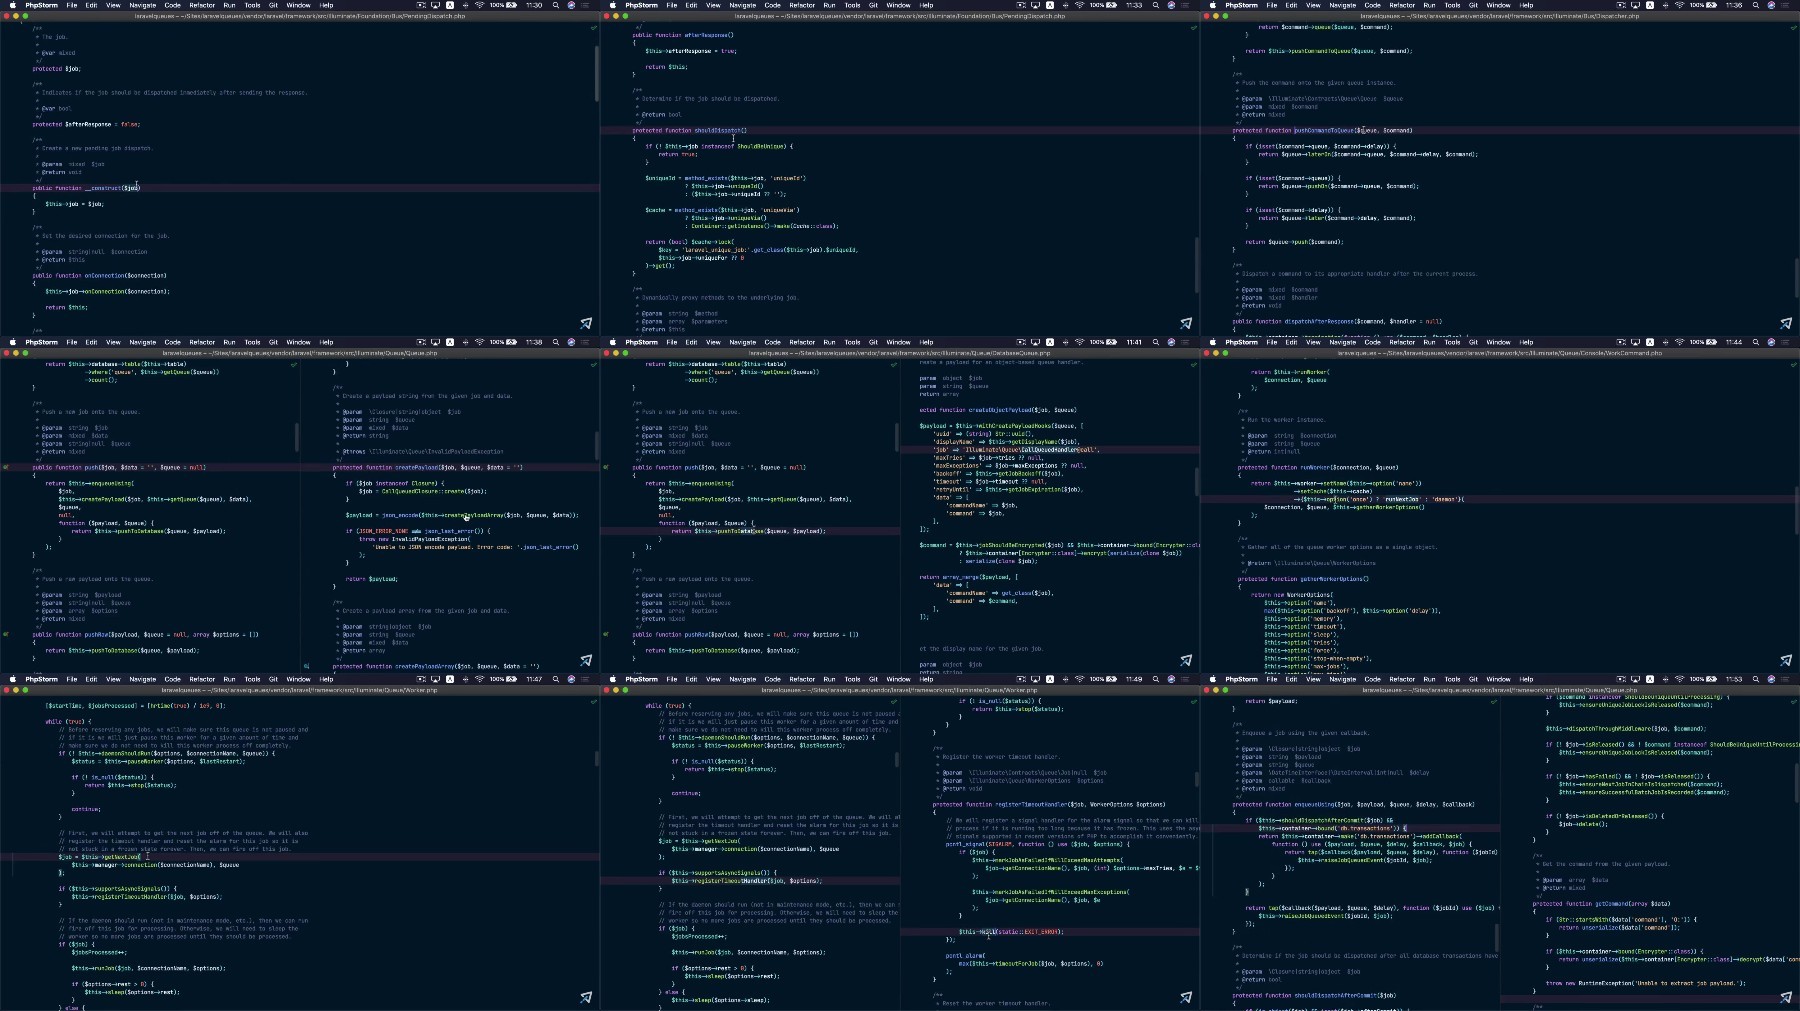Click the green inspection checkmark in the WorkCommand.php editor
The height and width of the screenshot is (1011, 1800).
(x=1793, y=365)
